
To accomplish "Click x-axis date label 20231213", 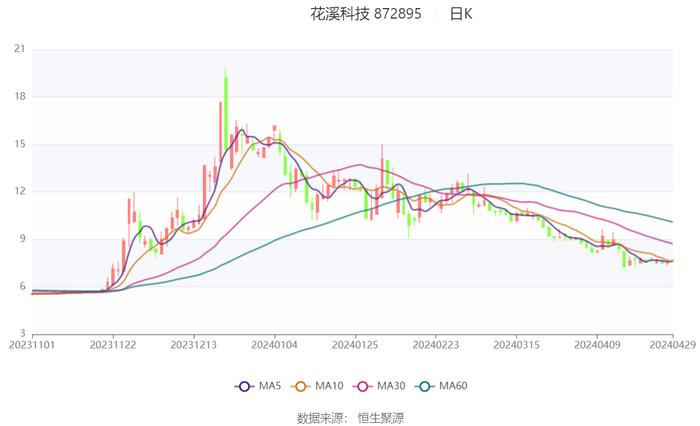I will point(194,345).
